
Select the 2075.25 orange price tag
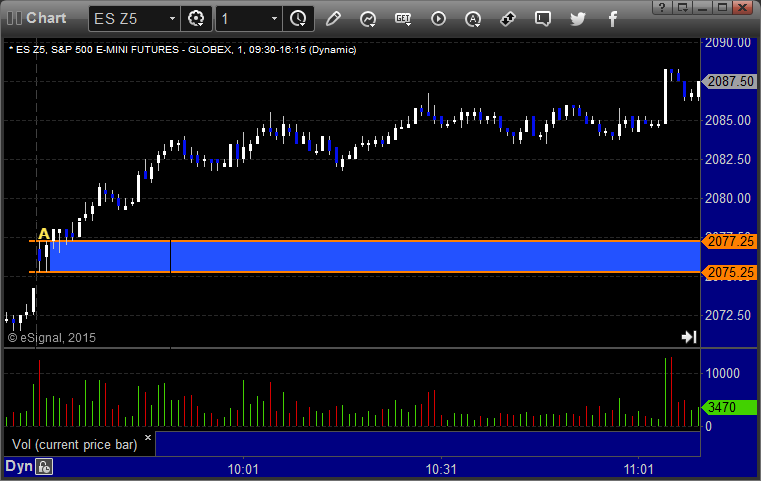729,272
